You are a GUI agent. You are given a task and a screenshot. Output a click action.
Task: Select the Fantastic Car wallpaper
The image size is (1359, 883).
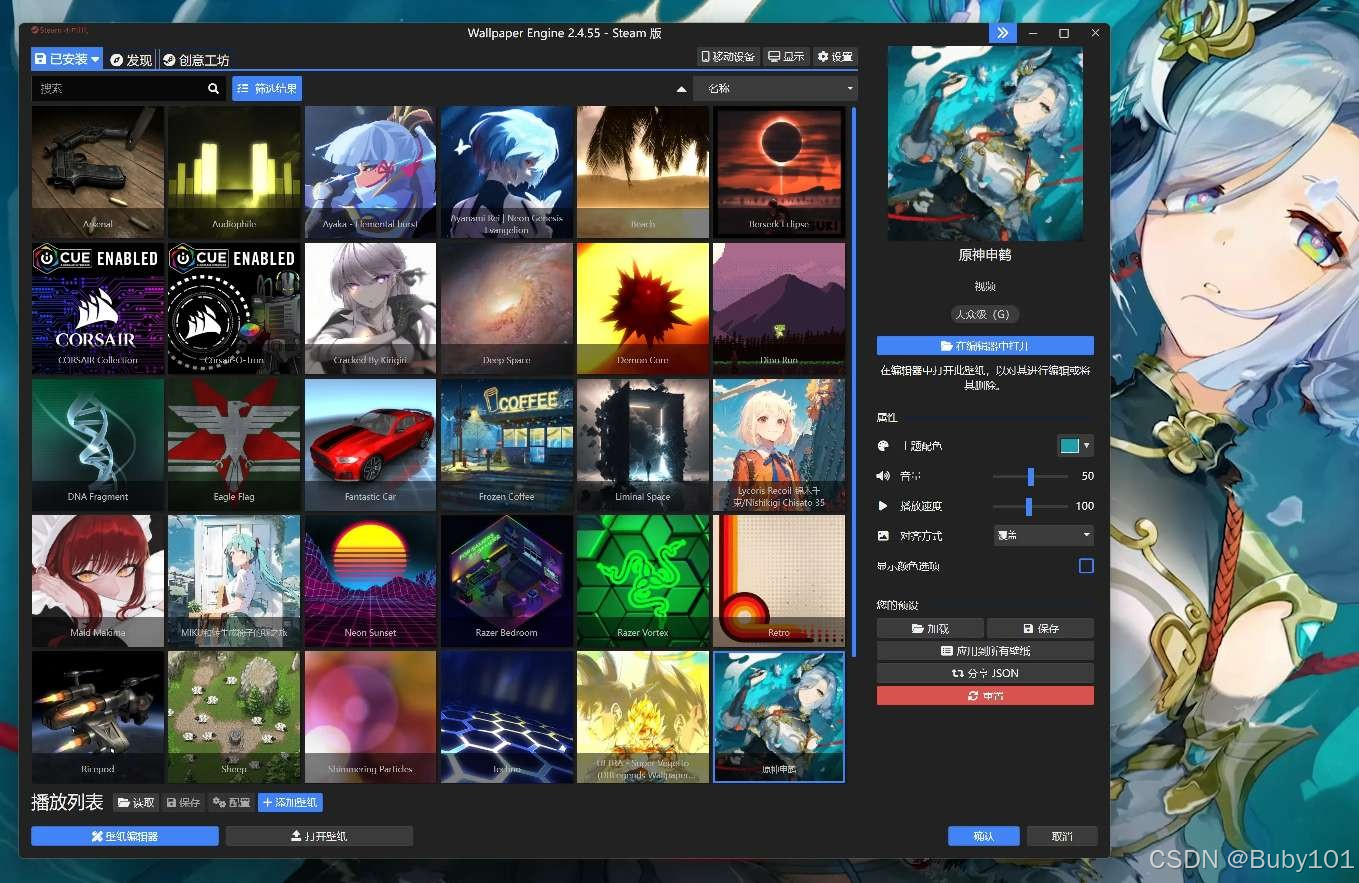click(370, 444)
